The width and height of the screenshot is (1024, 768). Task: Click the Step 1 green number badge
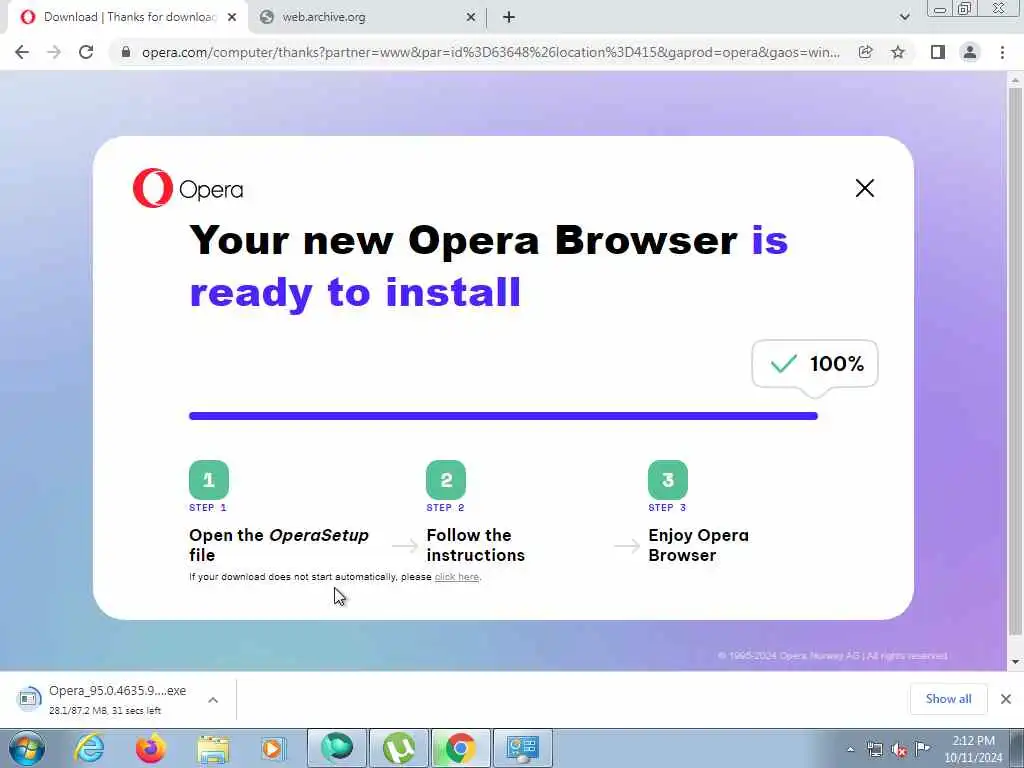click(x=209, y=480)
